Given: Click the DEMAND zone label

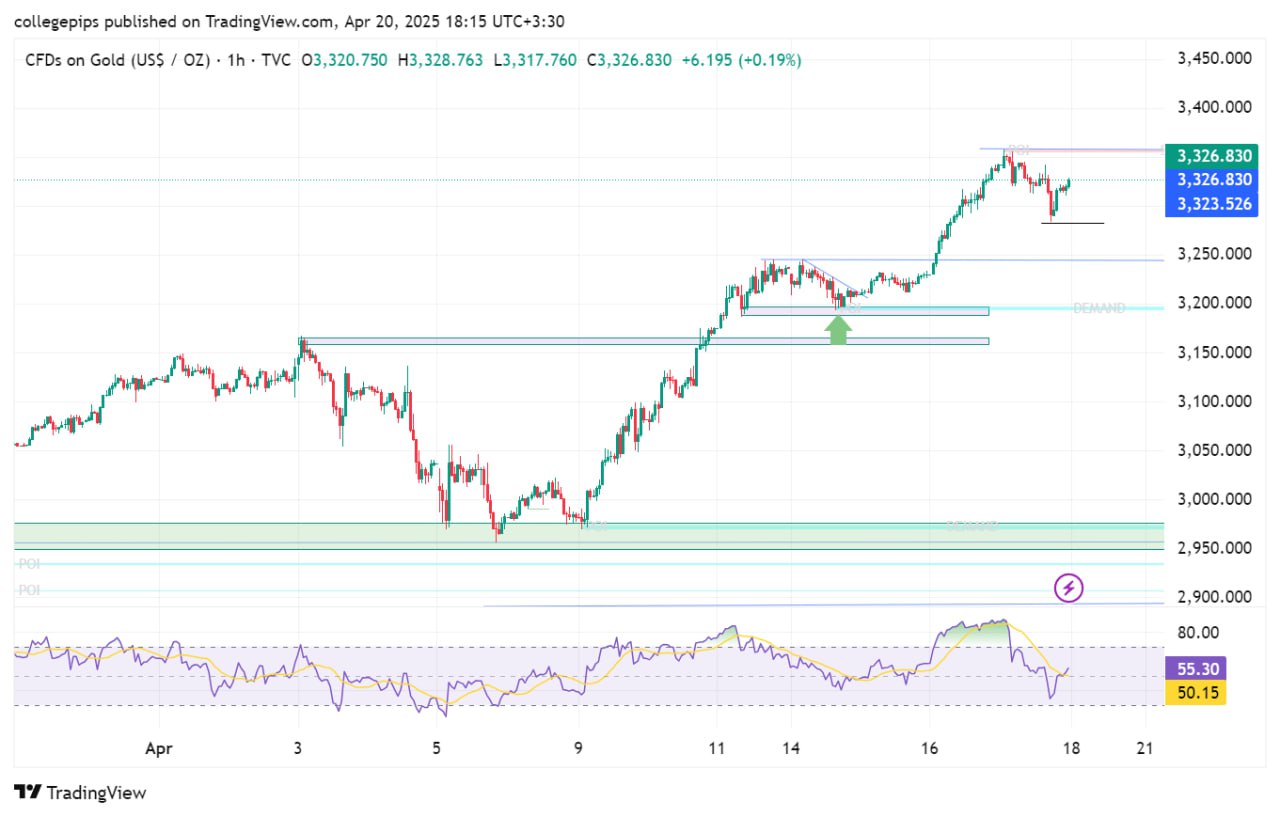Looking at the screenshot, I should pos(1099,308).
